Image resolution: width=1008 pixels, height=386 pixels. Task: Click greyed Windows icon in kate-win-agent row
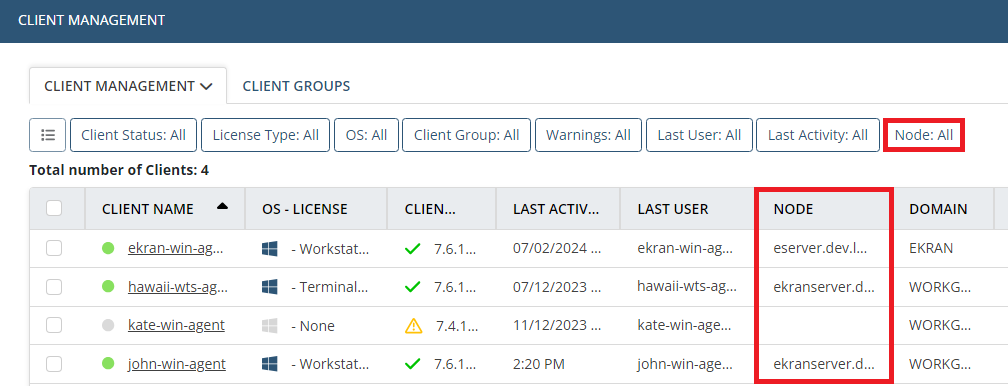pyautogui.click(x=269, y=326)
